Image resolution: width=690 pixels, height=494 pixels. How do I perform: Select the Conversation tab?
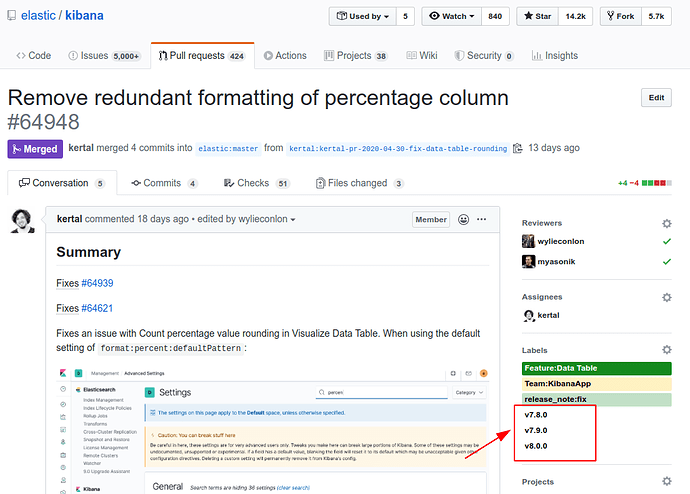pyautogui.click(x=62, y=183)
